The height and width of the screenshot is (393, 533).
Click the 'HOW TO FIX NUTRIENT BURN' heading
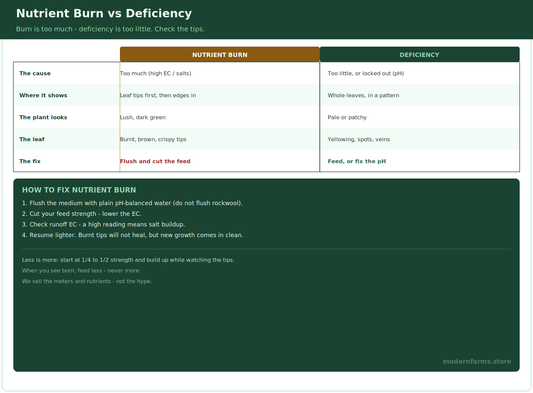point(79,190)
